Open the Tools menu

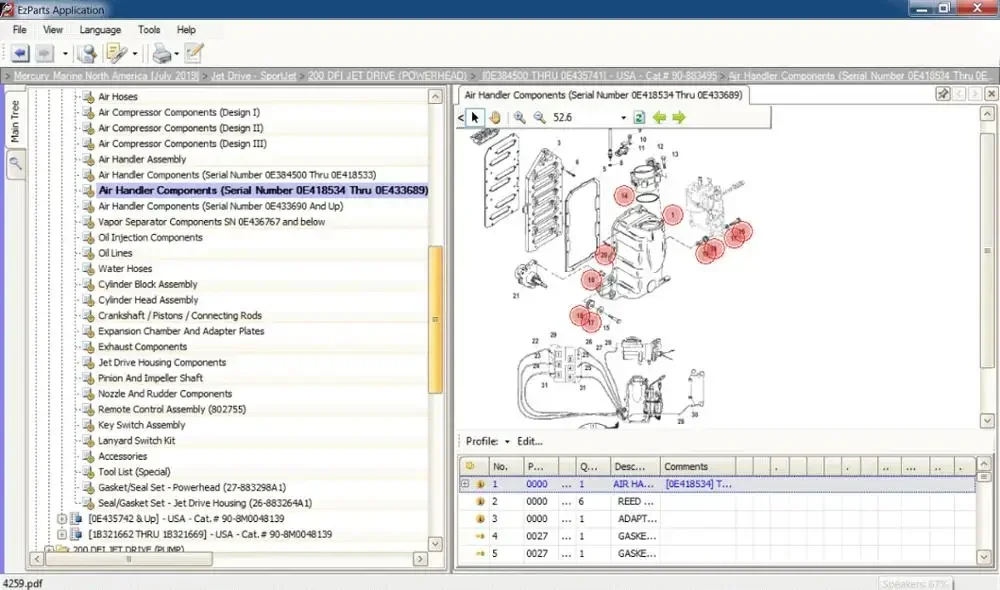coord(149,30)
